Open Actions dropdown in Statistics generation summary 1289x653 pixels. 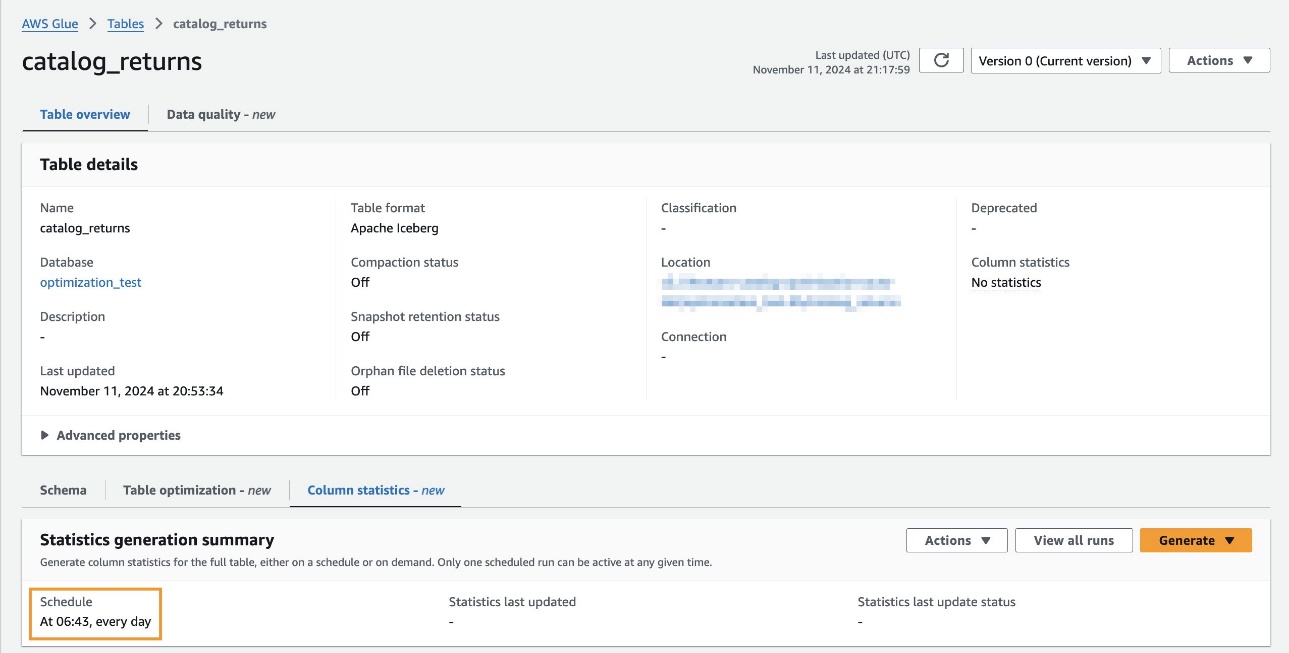click(958, 541)
